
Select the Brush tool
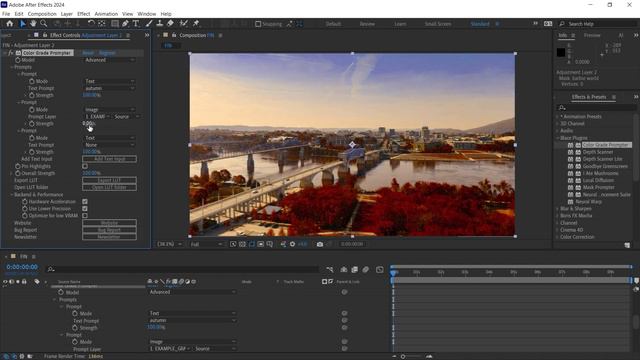(149, 24)
